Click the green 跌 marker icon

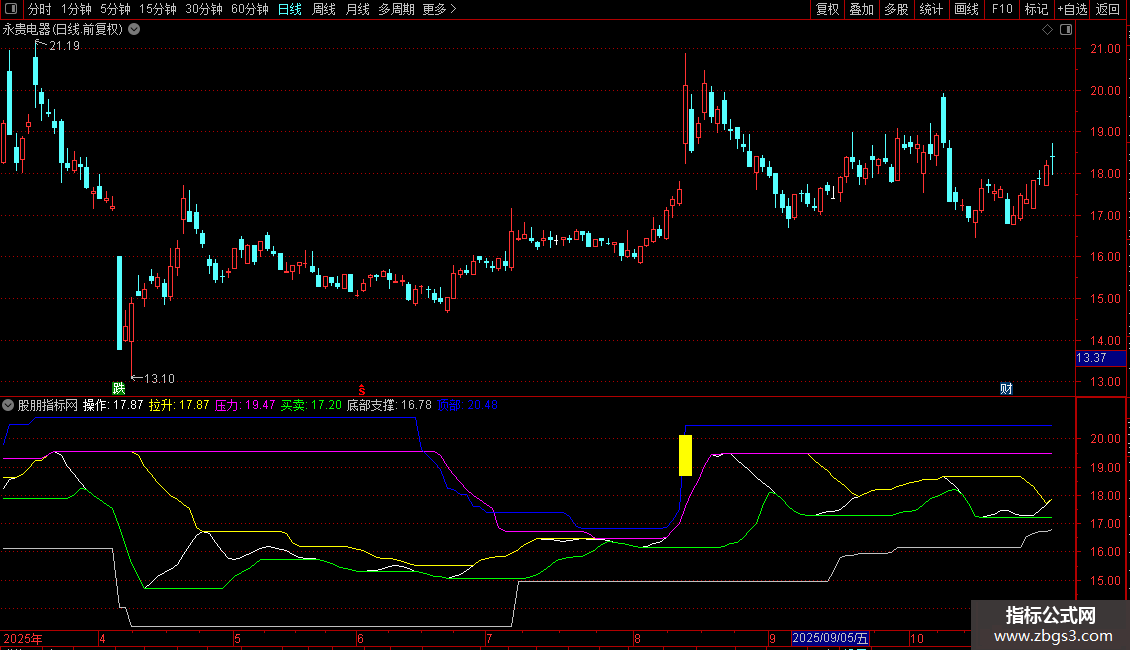(x=119, y=388)
